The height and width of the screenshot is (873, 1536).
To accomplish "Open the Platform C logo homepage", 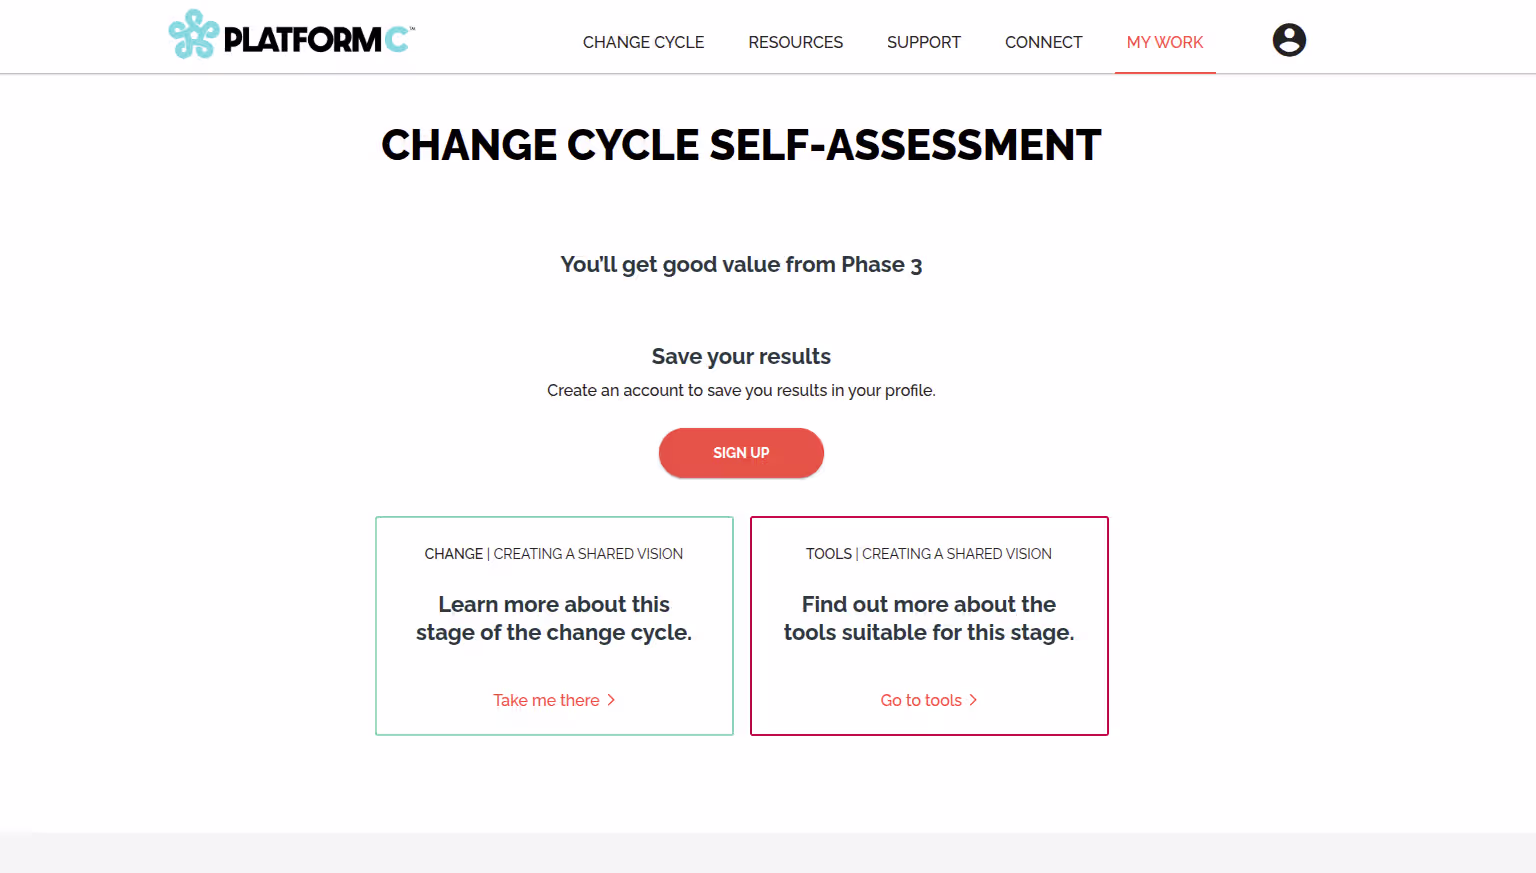I will click(x=291, y=34).
